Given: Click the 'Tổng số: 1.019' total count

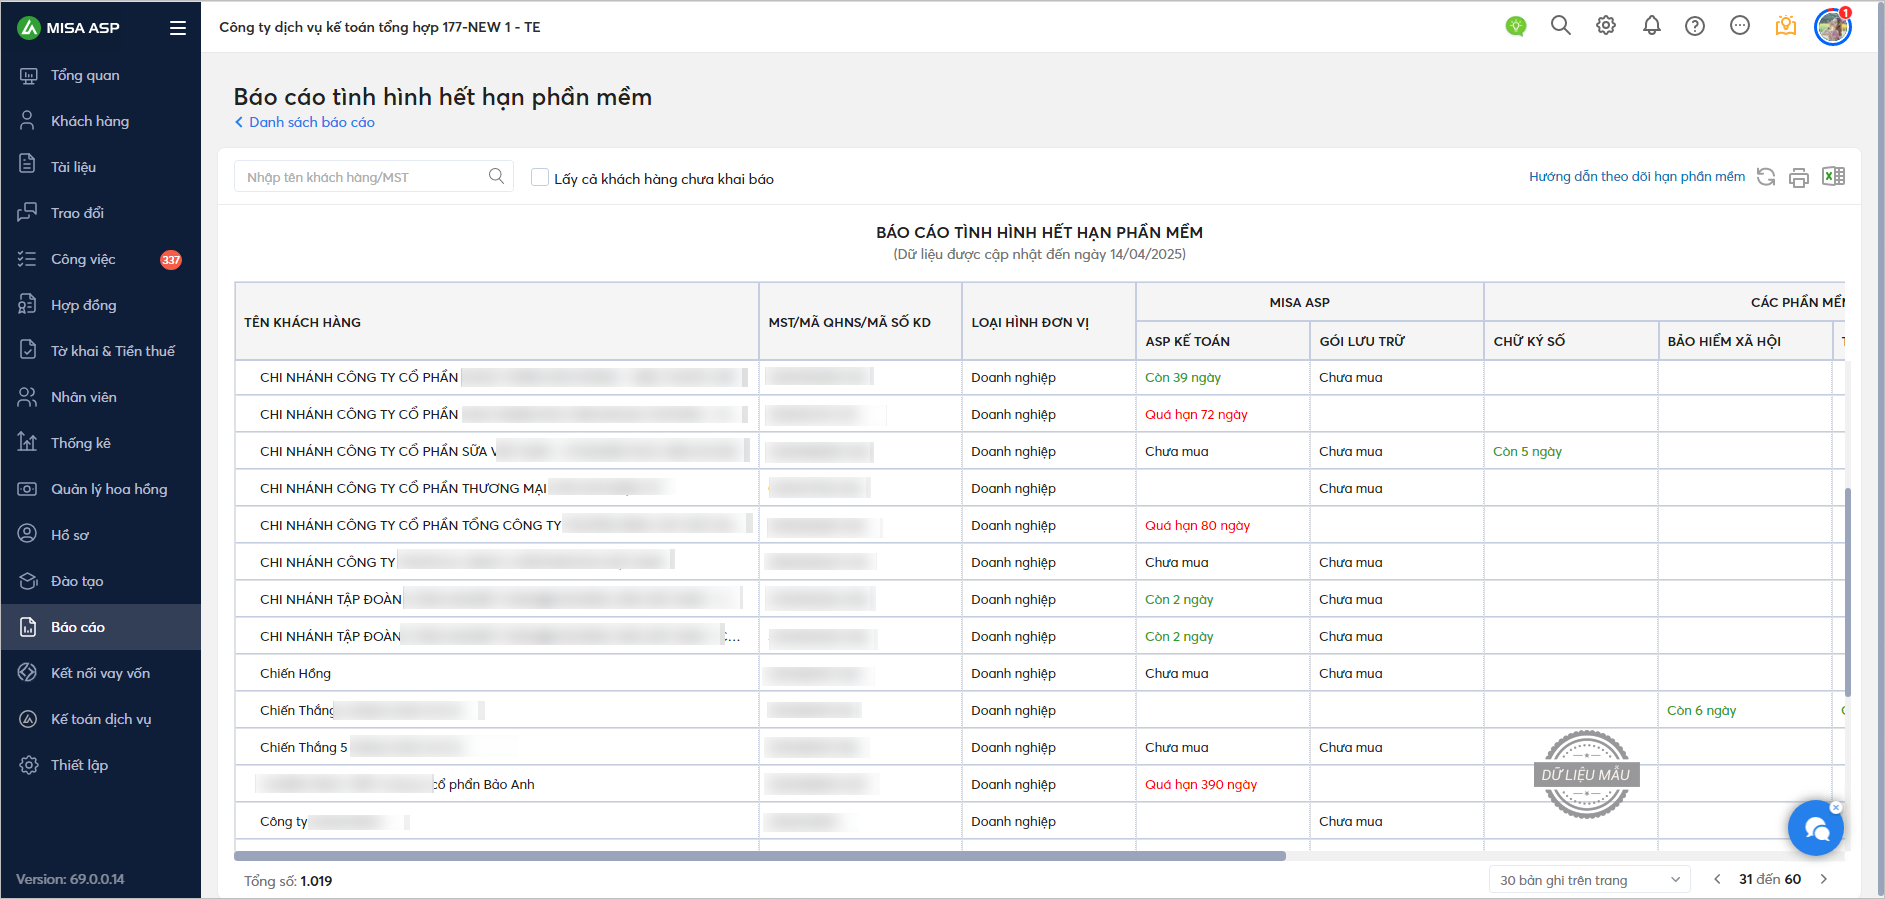Looking at the screenshot, I should click(x=288, y=881).
